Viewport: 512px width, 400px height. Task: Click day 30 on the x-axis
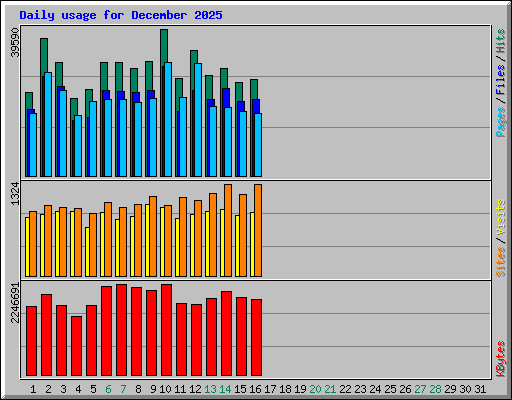(x=465, y=389)
